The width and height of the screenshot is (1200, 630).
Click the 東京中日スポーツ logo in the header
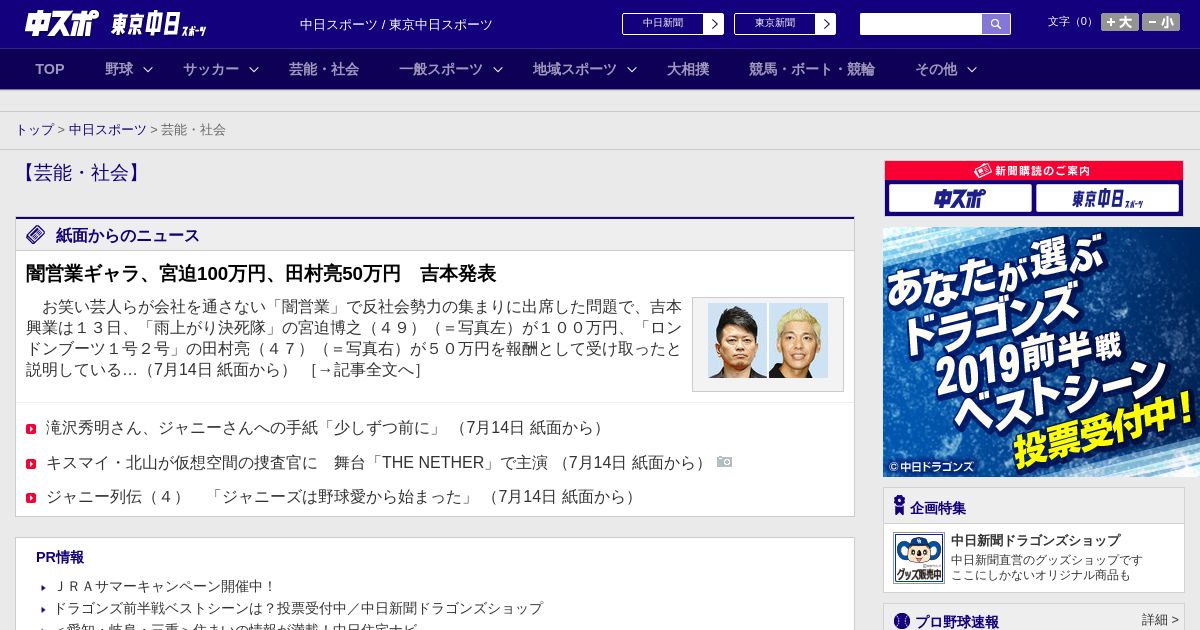tap(159, 24)
